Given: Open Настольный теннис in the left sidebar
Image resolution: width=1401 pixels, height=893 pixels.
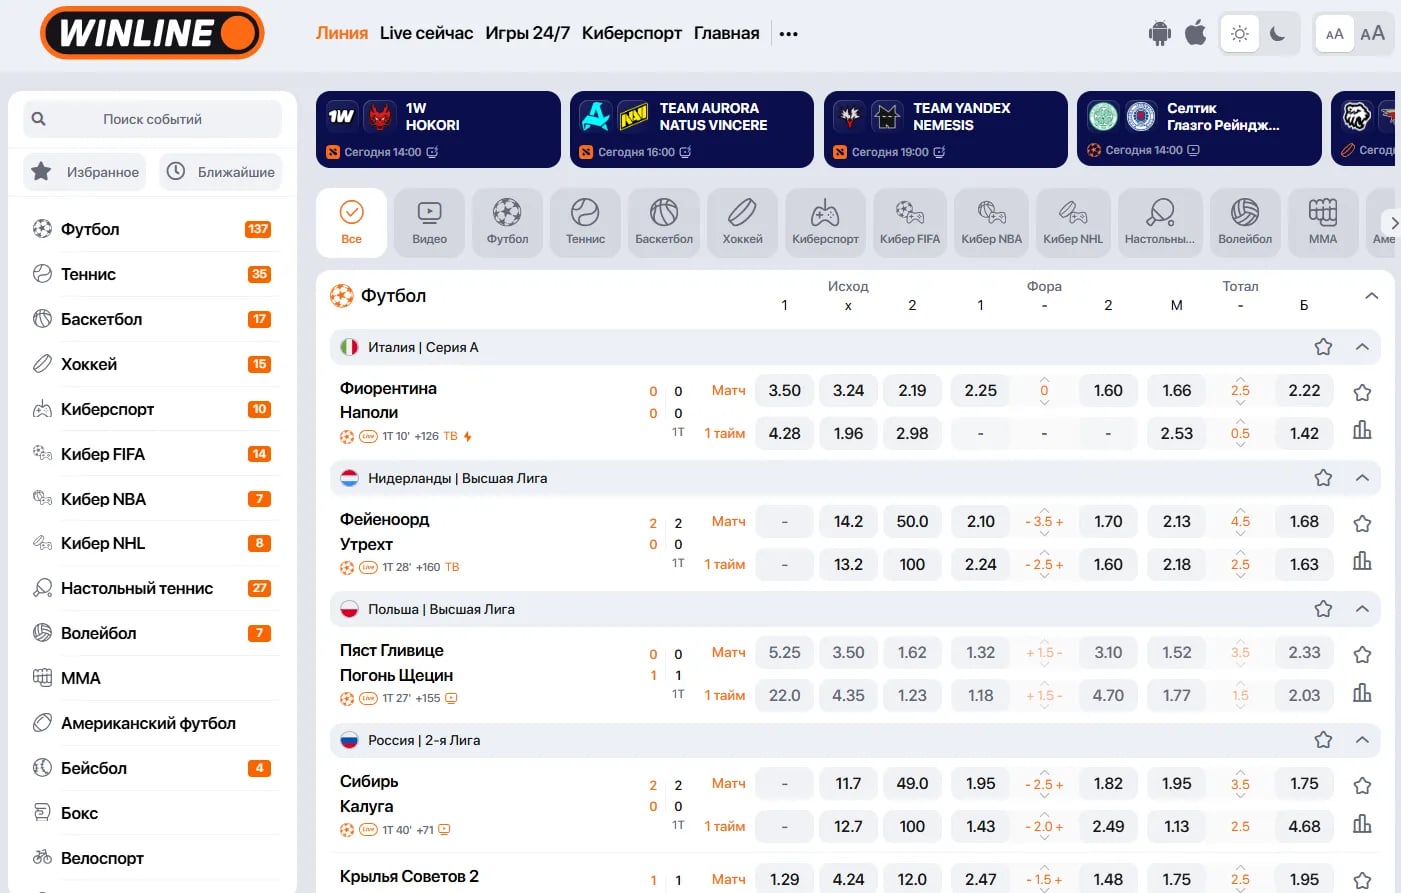Looking at the screenshot, I should pos(152,588).
